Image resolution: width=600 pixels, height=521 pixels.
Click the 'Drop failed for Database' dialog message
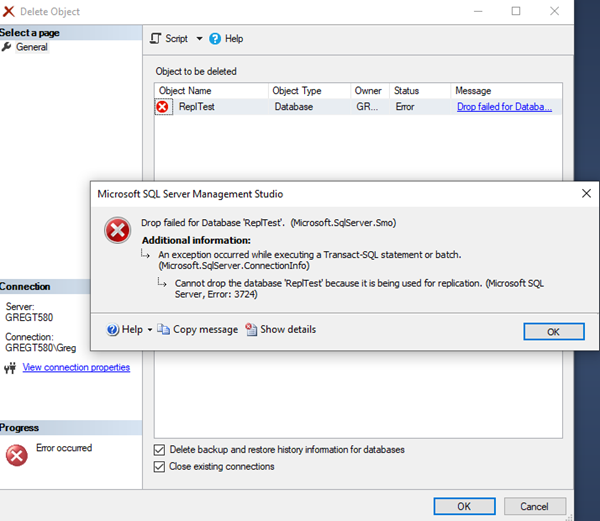point(269,223)
